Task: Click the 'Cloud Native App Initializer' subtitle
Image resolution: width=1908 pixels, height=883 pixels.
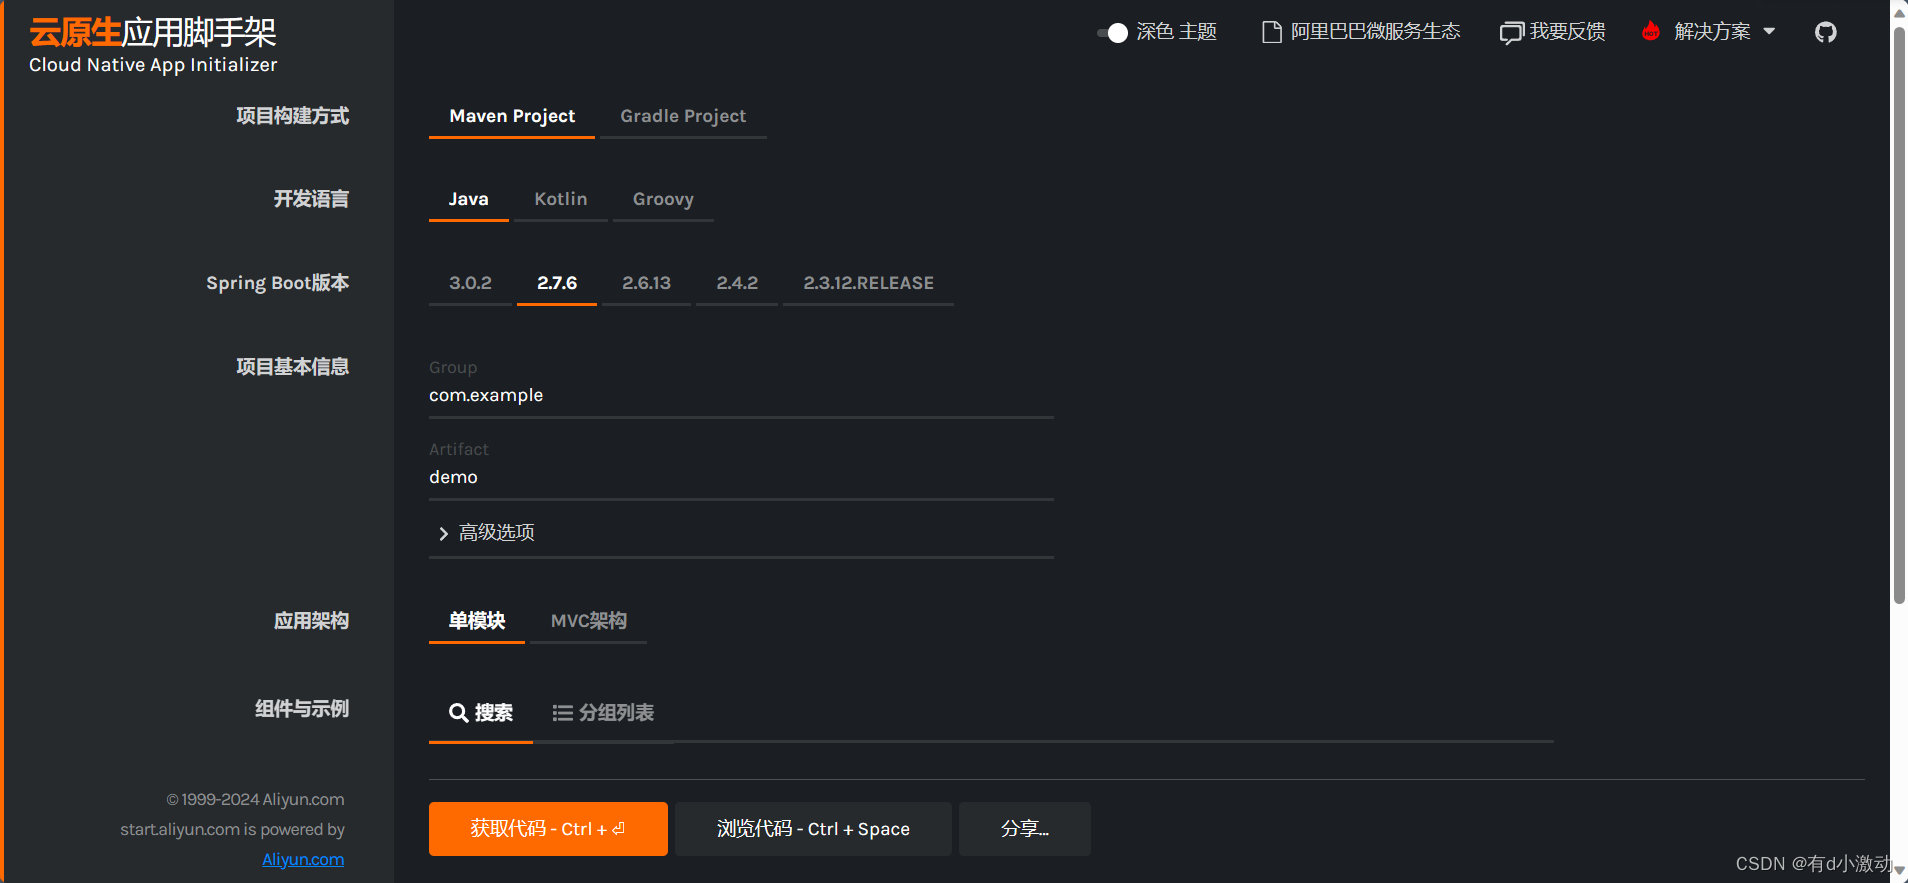Action: click(x=153, y=65)
